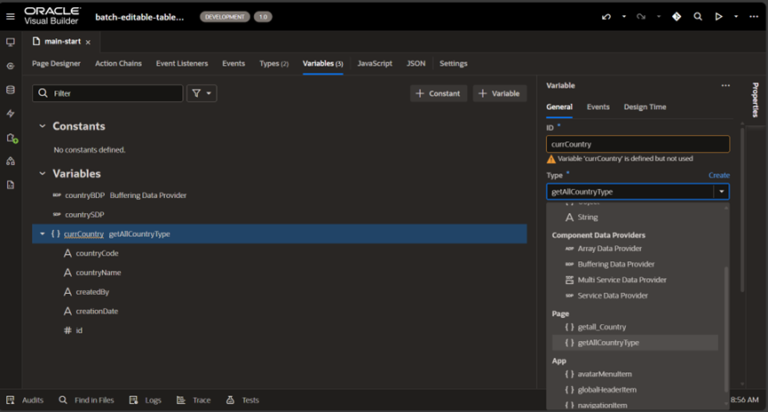Click the Create link beside Type
The image size is (768, 412).
[x=719, y=175]
